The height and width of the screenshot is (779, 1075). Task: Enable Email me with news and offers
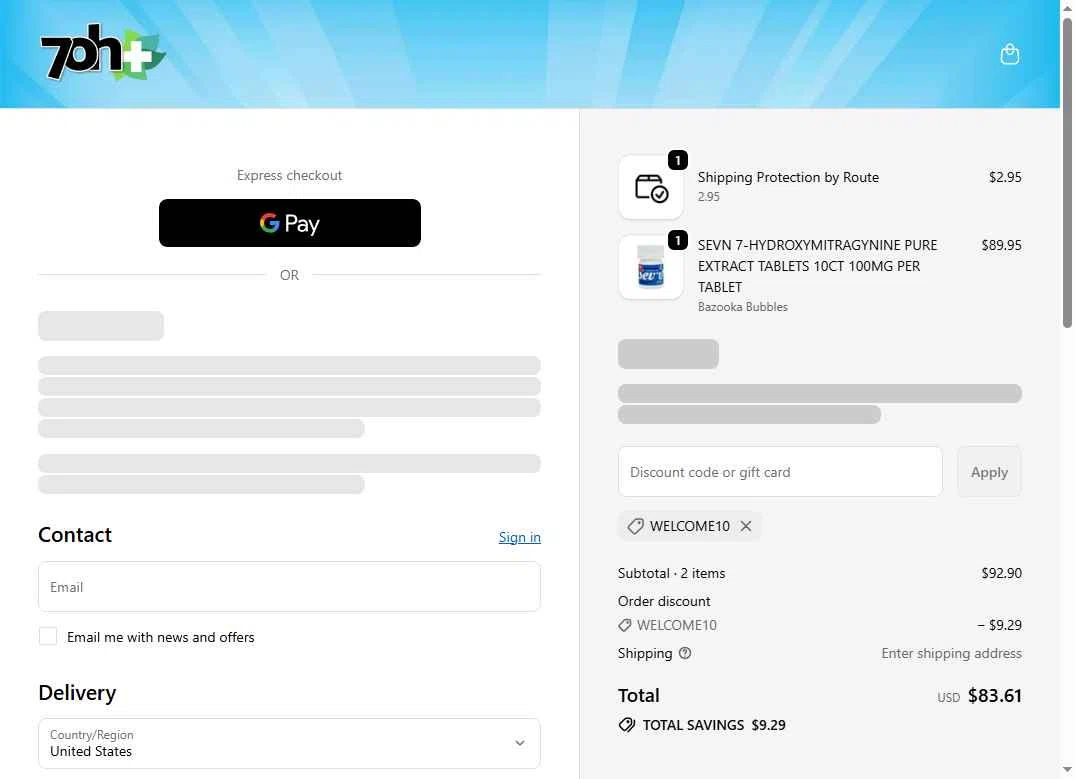pos(48,636)
